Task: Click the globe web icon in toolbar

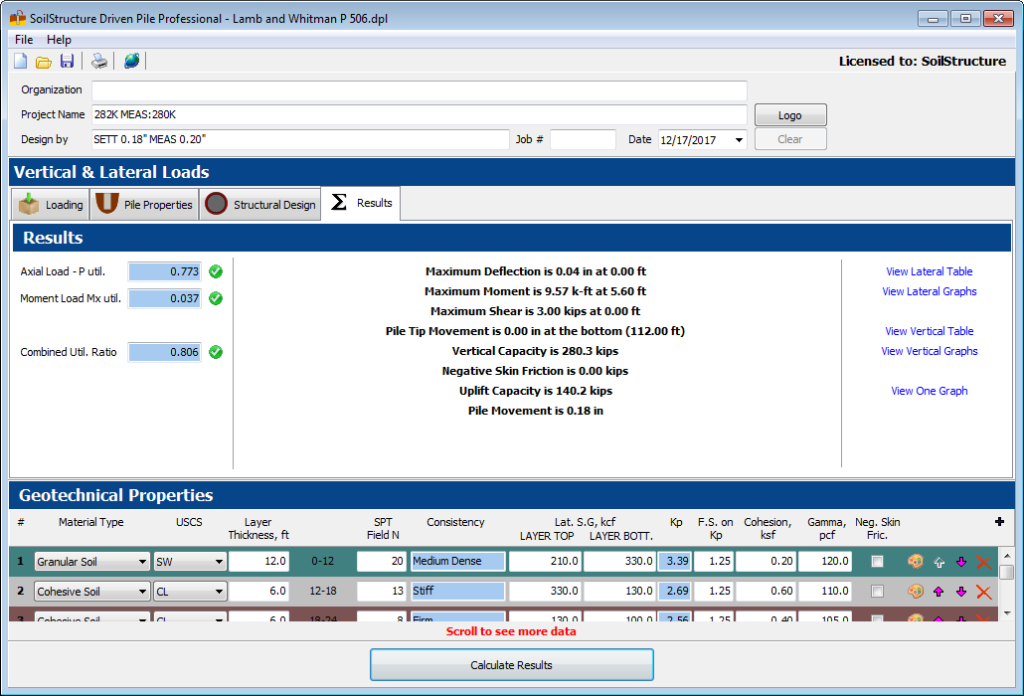Action: (x=131, y=61)
